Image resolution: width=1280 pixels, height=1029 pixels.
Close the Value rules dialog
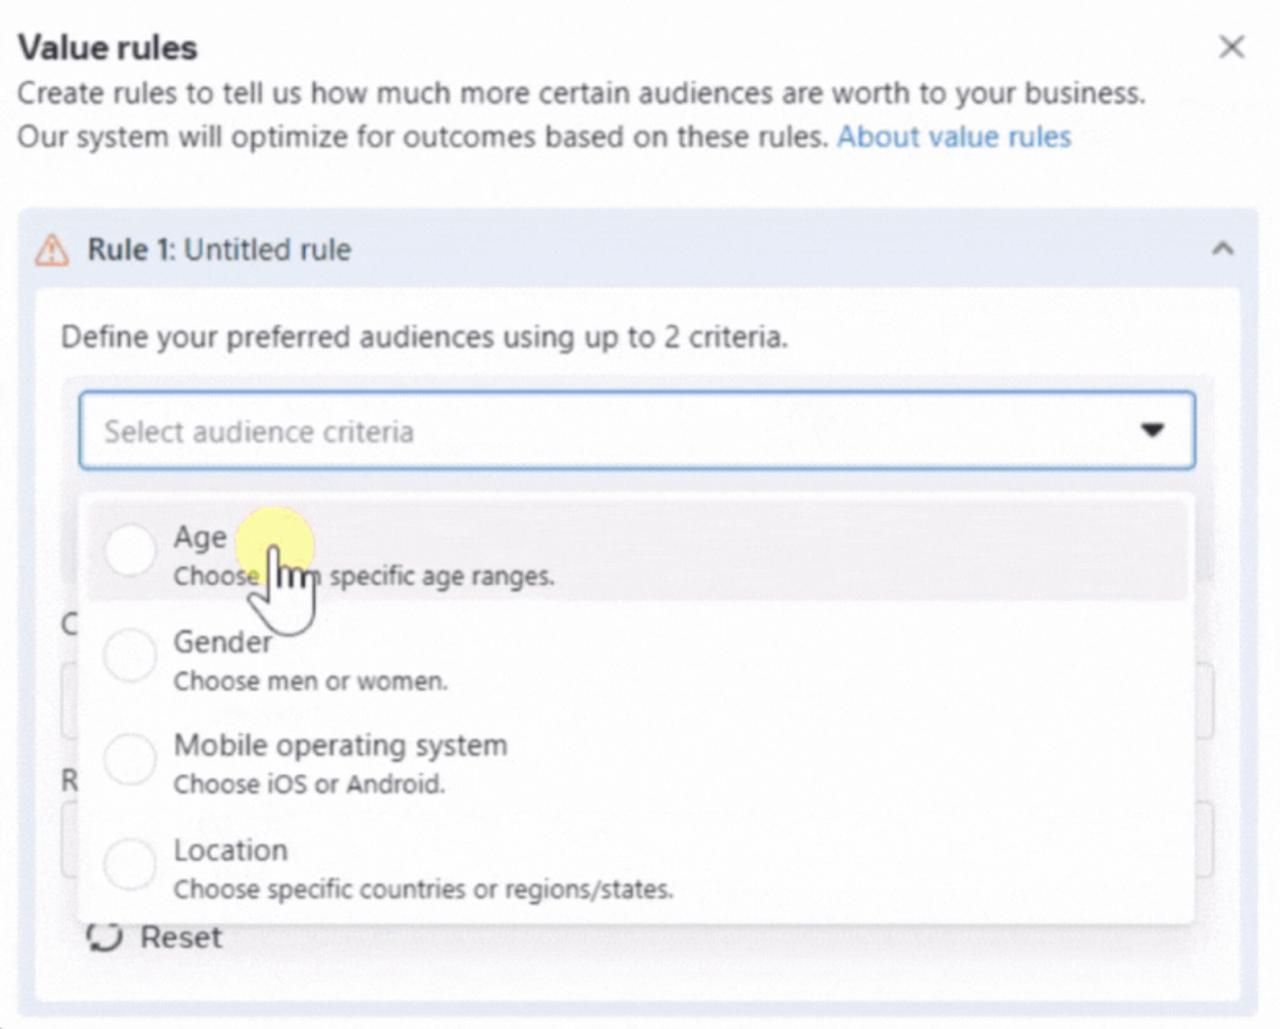click(1231, 47)
